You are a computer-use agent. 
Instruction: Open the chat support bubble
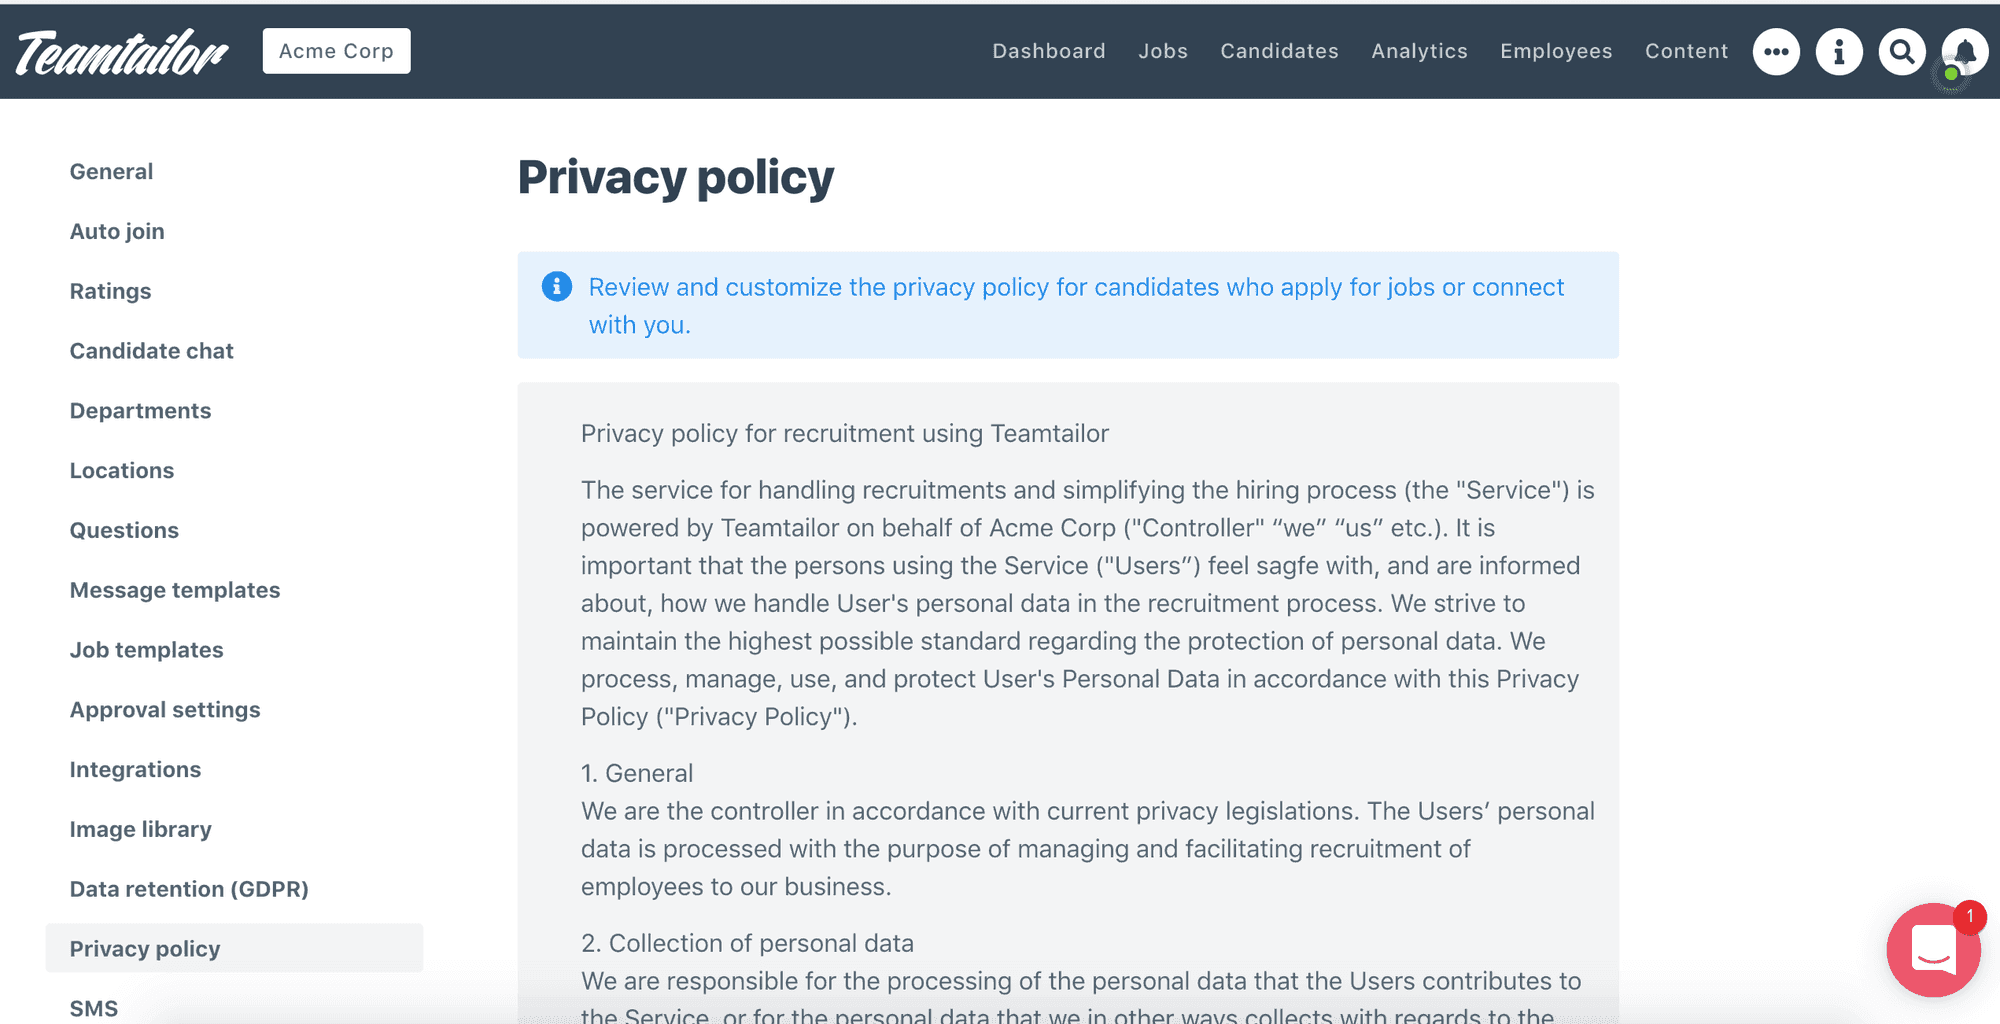[x=1933, y=950]
